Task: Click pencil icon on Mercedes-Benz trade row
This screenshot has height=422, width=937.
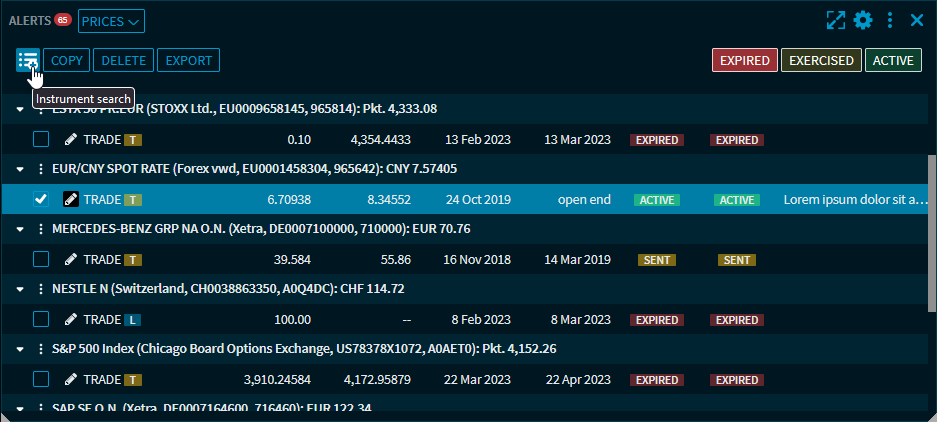Action: (x=71, y=259)
